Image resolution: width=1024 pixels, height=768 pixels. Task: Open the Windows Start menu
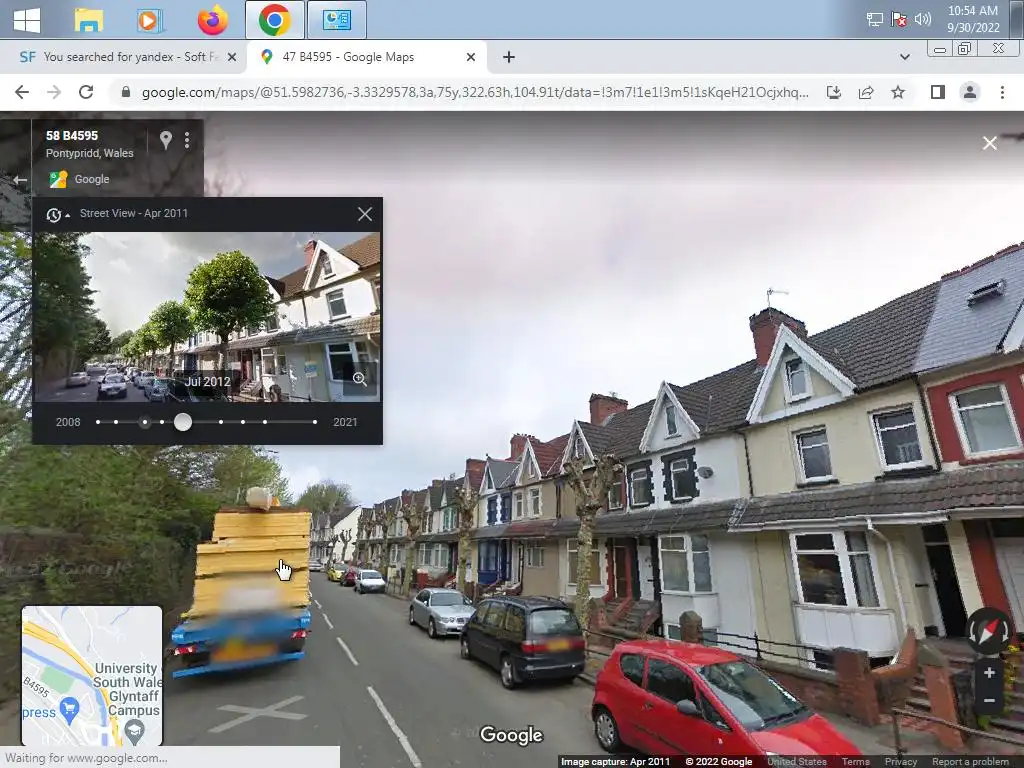click(x=27, y=20)
